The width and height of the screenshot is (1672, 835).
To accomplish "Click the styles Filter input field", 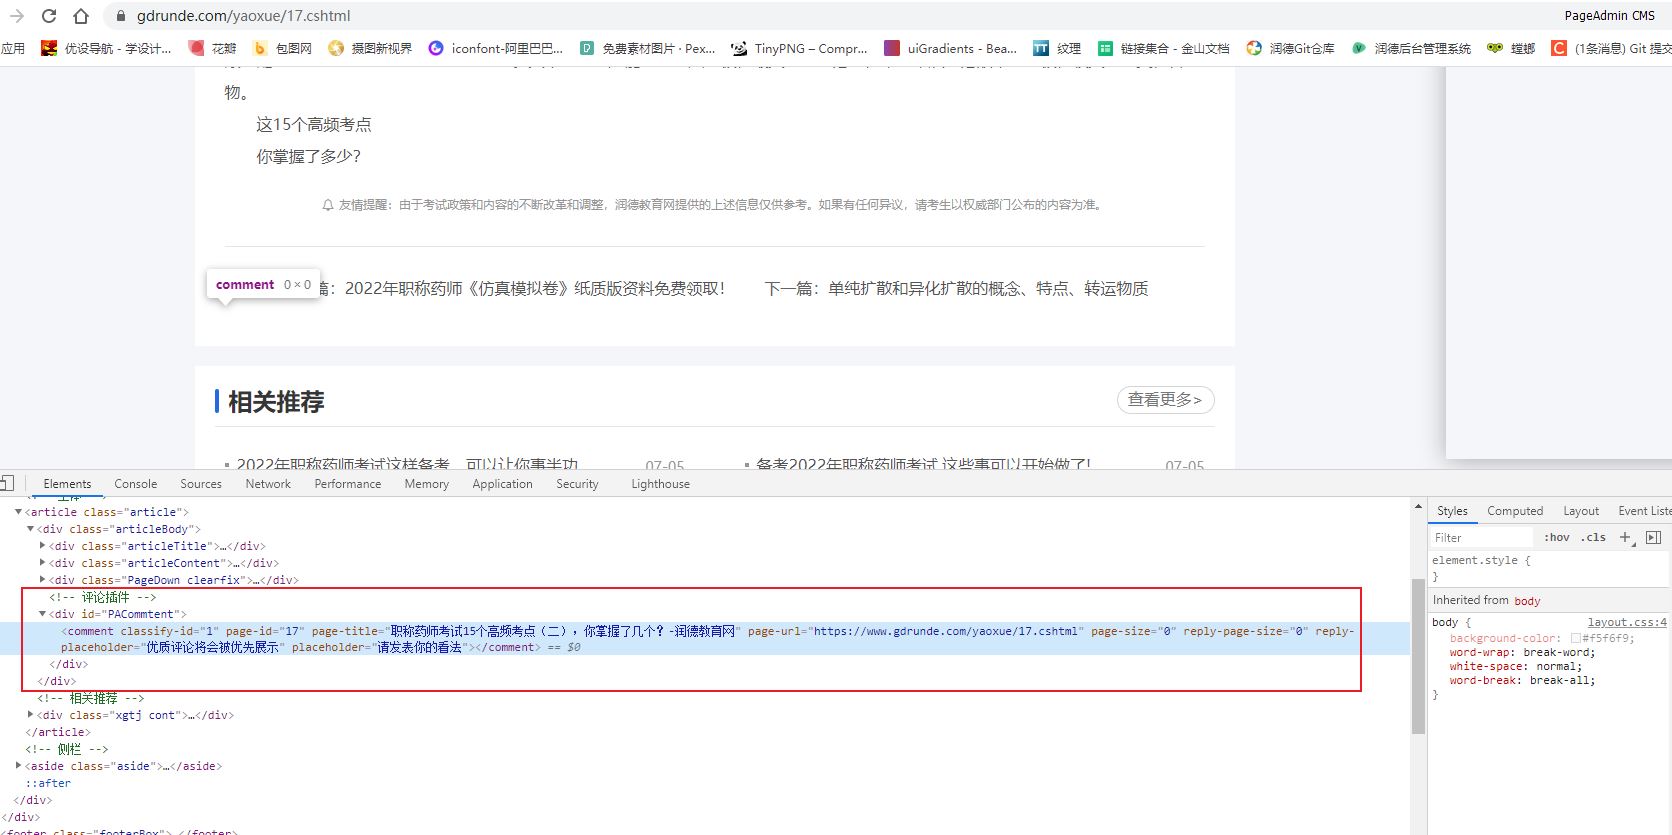I will tap(1480, 538).
